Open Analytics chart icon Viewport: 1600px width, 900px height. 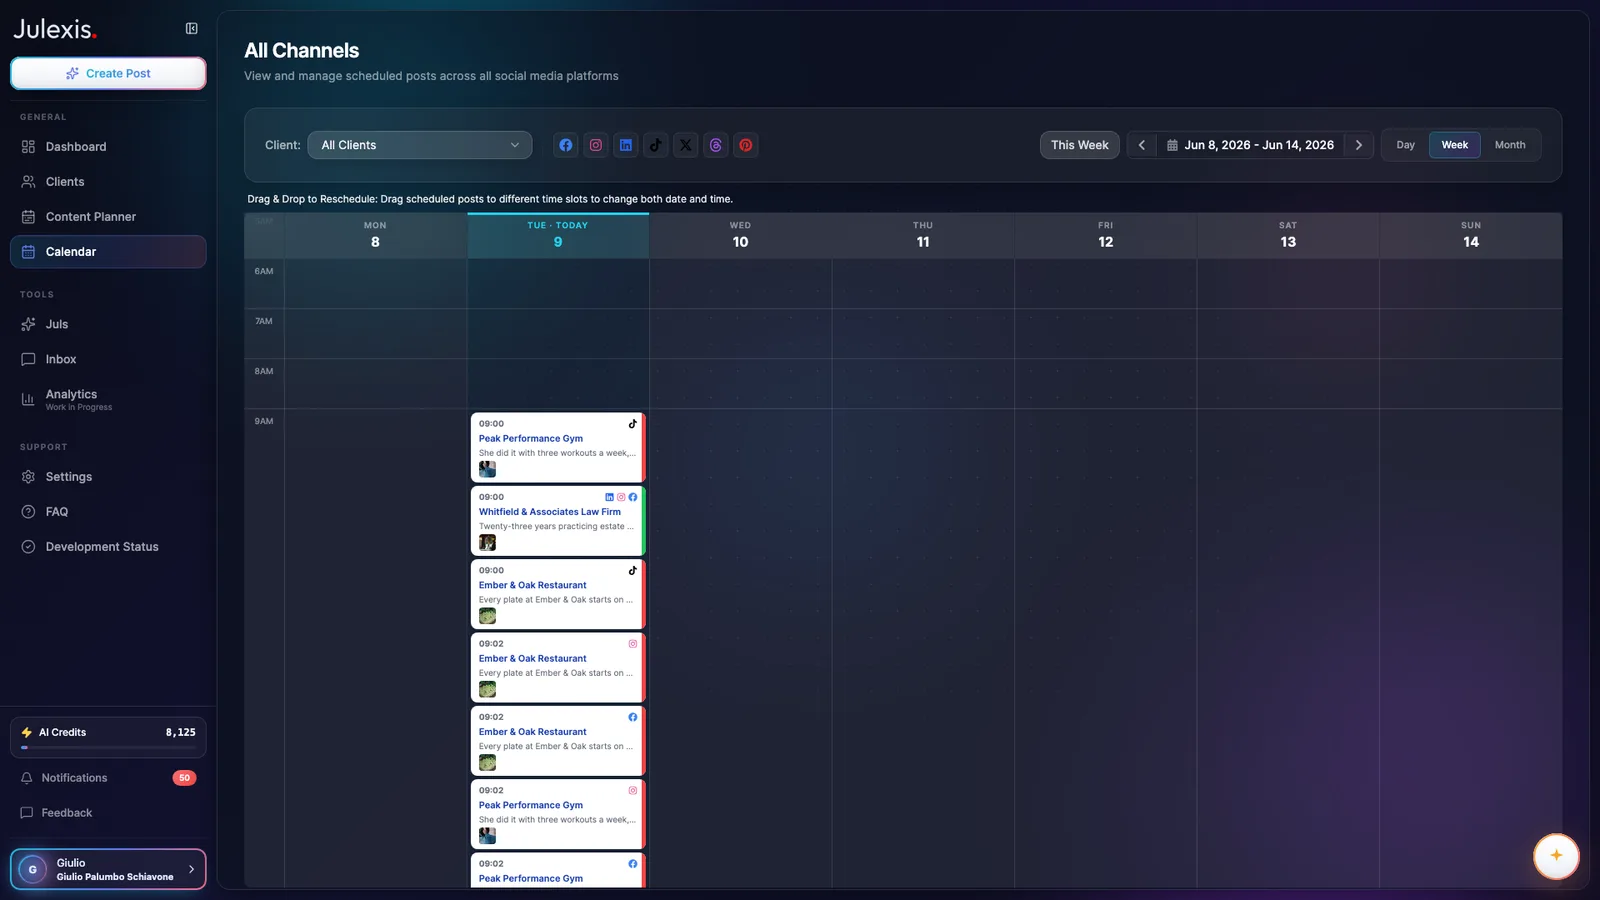click(x=28, y=399)
